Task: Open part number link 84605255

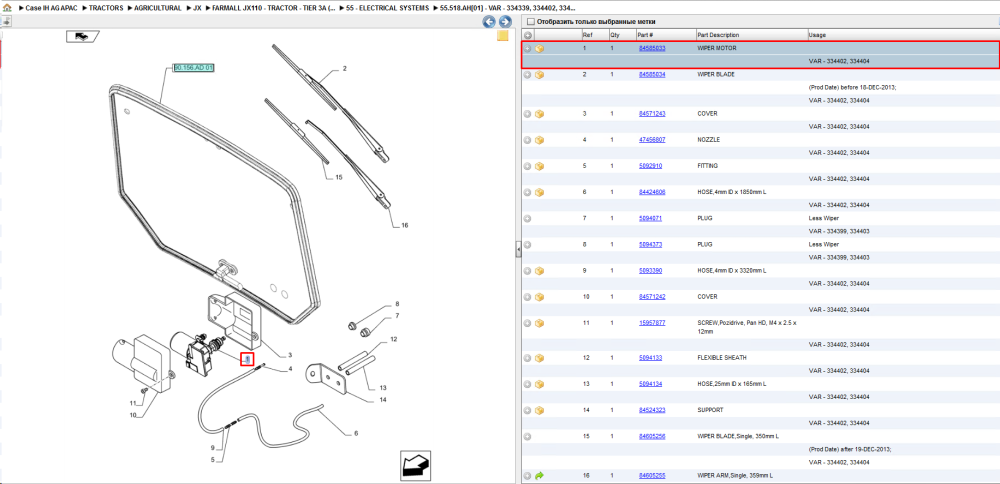Action: click(652, 476)
